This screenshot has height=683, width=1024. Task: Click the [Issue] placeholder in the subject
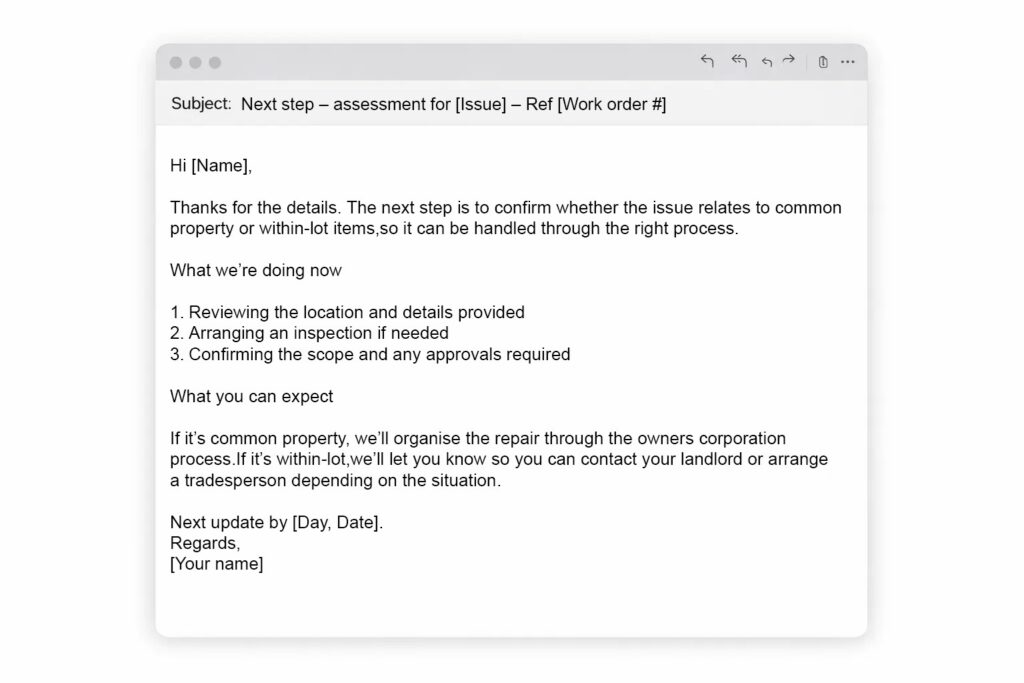point(481,103)
